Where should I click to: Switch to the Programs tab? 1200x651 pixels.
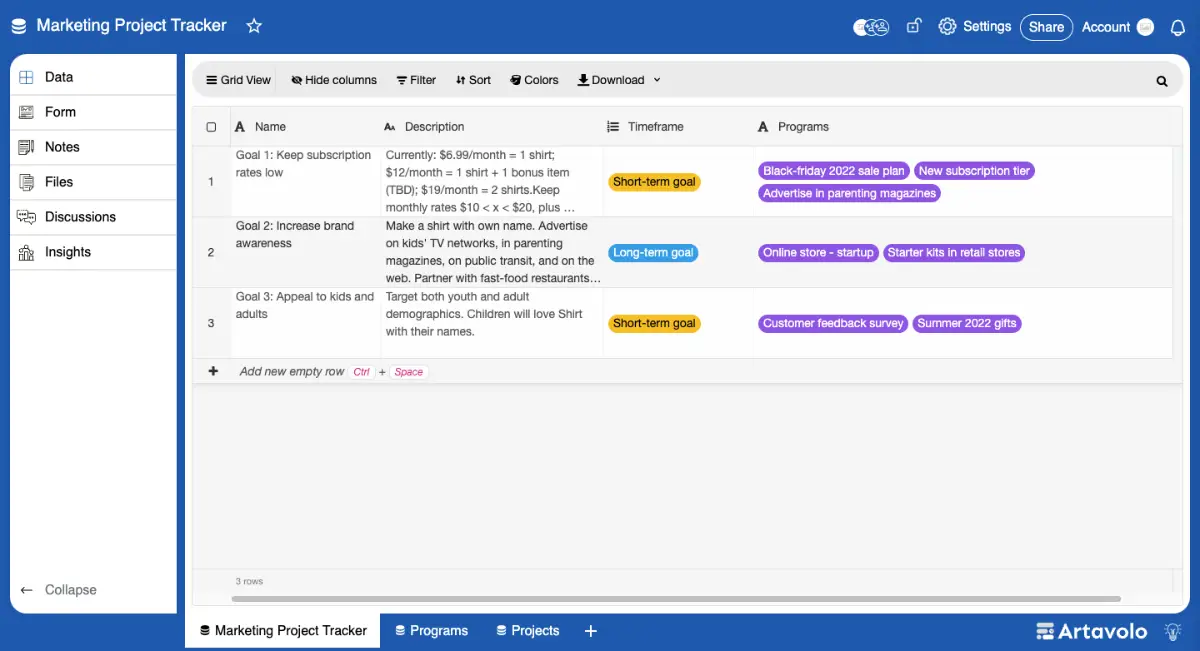[431, 631]
